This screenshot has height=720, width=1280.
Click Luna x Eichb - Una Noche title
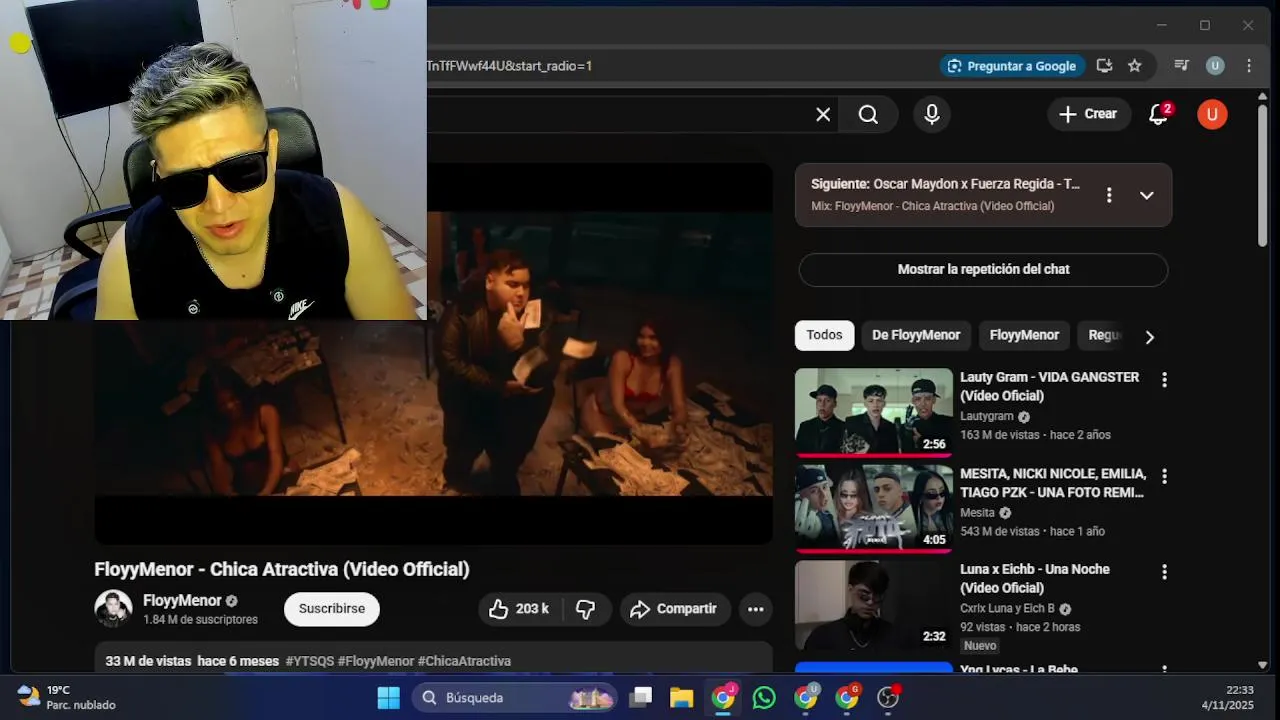1035,578
